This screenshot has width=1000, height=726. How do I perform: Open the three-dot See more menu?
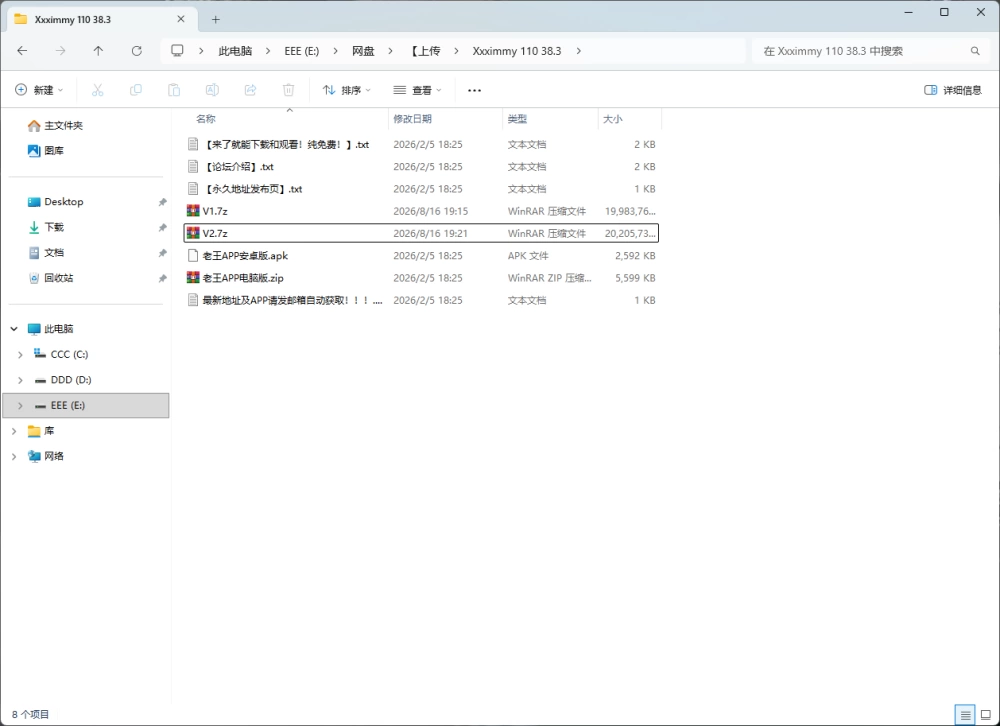pyautogui.click(x=474, y=91)
